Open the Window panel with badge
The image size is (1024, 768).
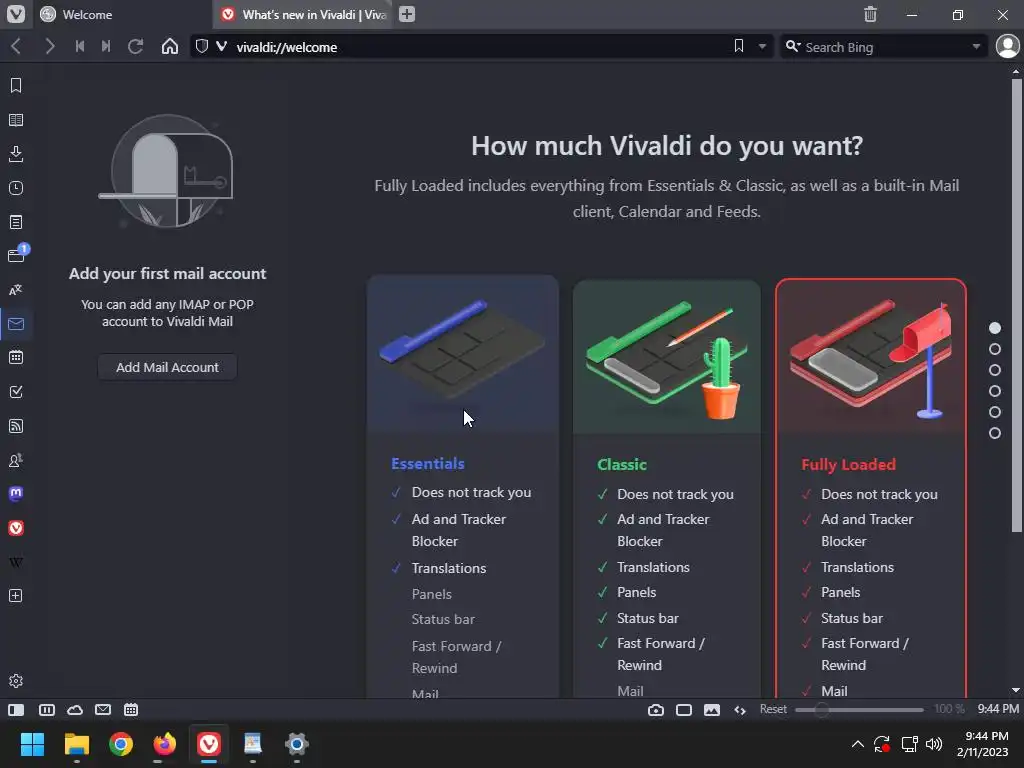(x=17, y=254)
